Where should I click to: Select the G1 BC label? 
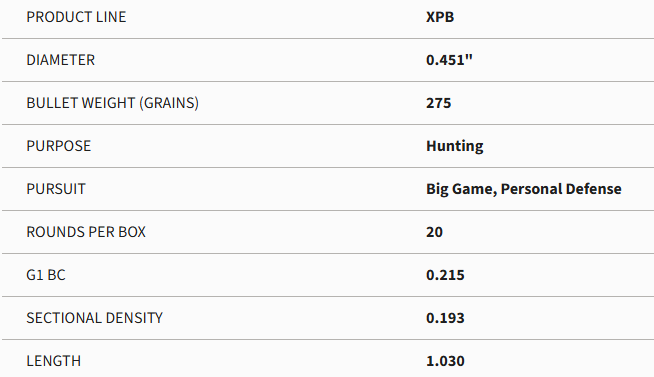(46, 275)
